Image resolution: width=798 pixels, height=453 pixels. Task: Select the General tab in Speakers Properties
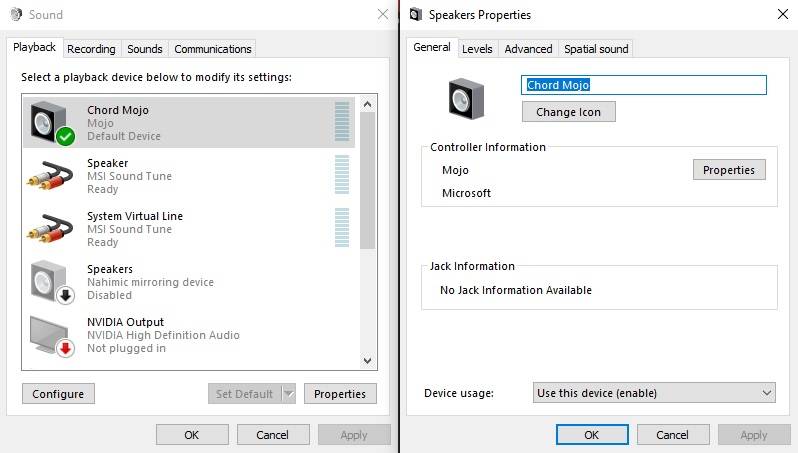point(432,47)
